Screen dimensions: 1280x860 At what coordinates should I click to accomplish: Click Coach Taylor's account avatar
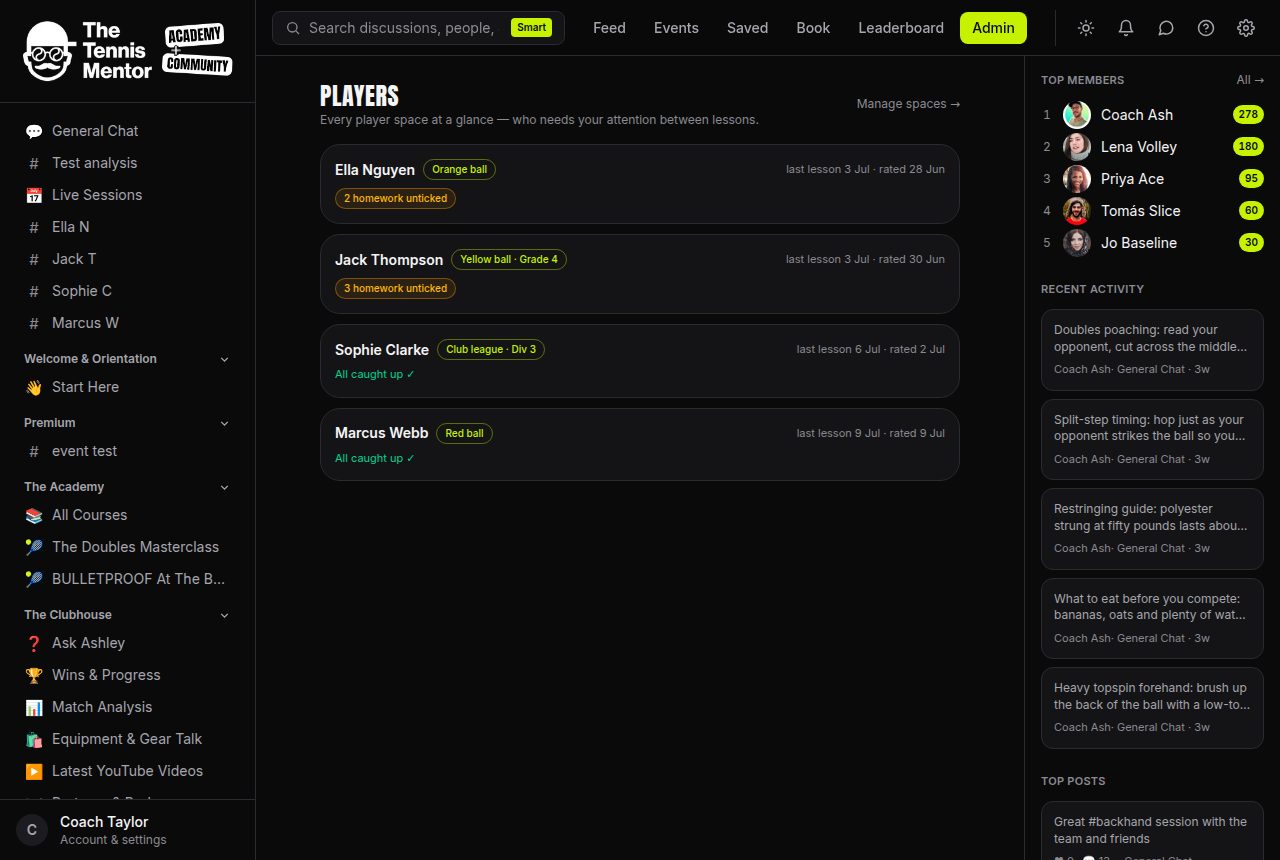click(x=32, y=830)
